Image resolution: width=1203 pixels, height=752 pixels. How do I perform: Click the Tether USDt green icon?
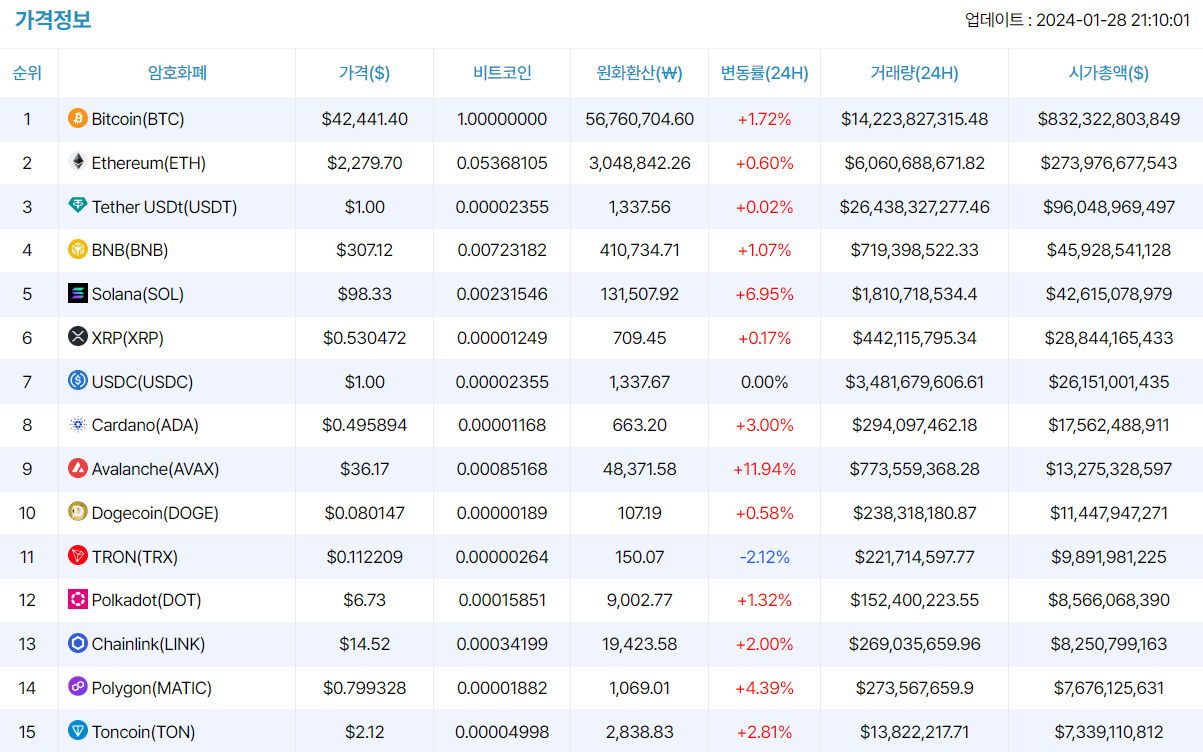78,206
